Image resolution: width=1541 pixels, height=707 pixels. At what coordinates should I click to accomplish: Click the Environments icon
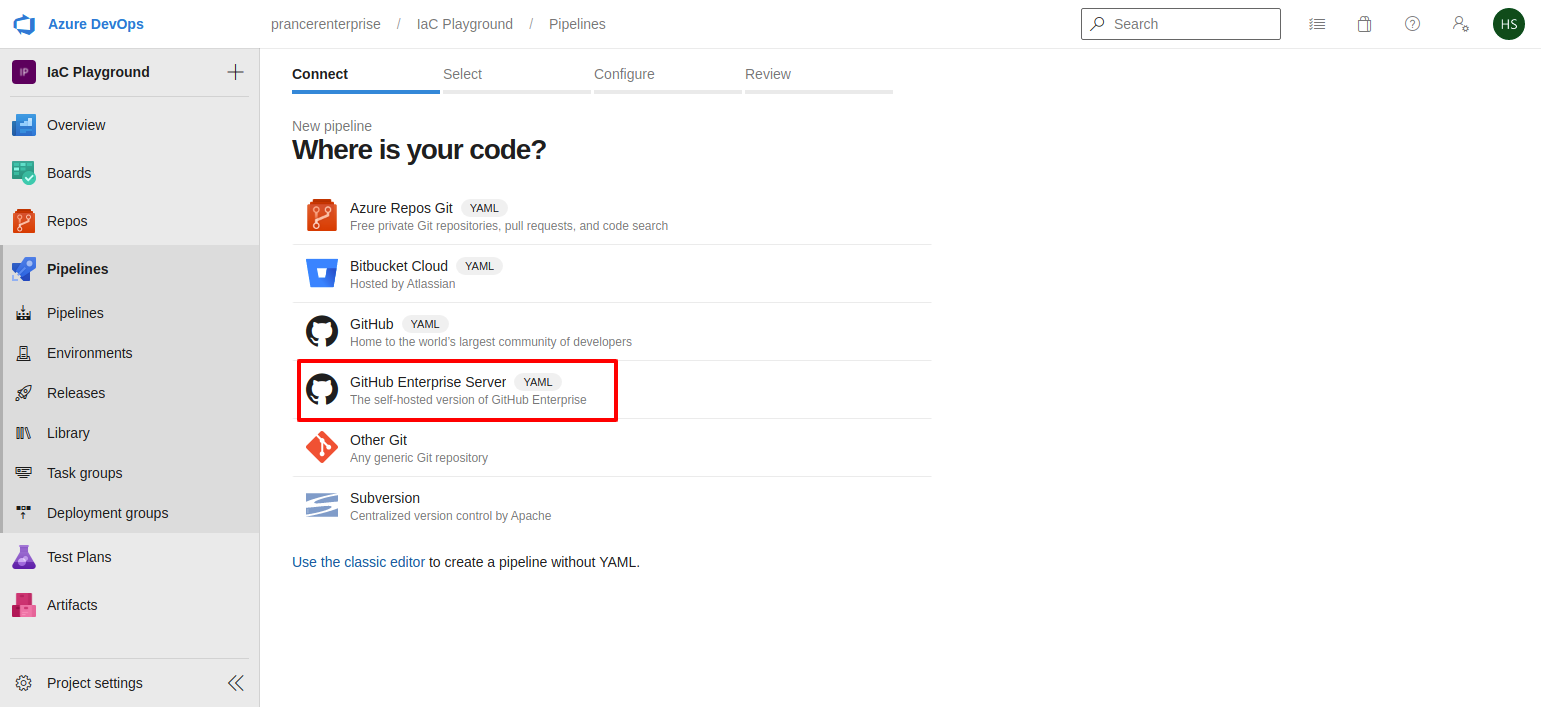point(24,353)
